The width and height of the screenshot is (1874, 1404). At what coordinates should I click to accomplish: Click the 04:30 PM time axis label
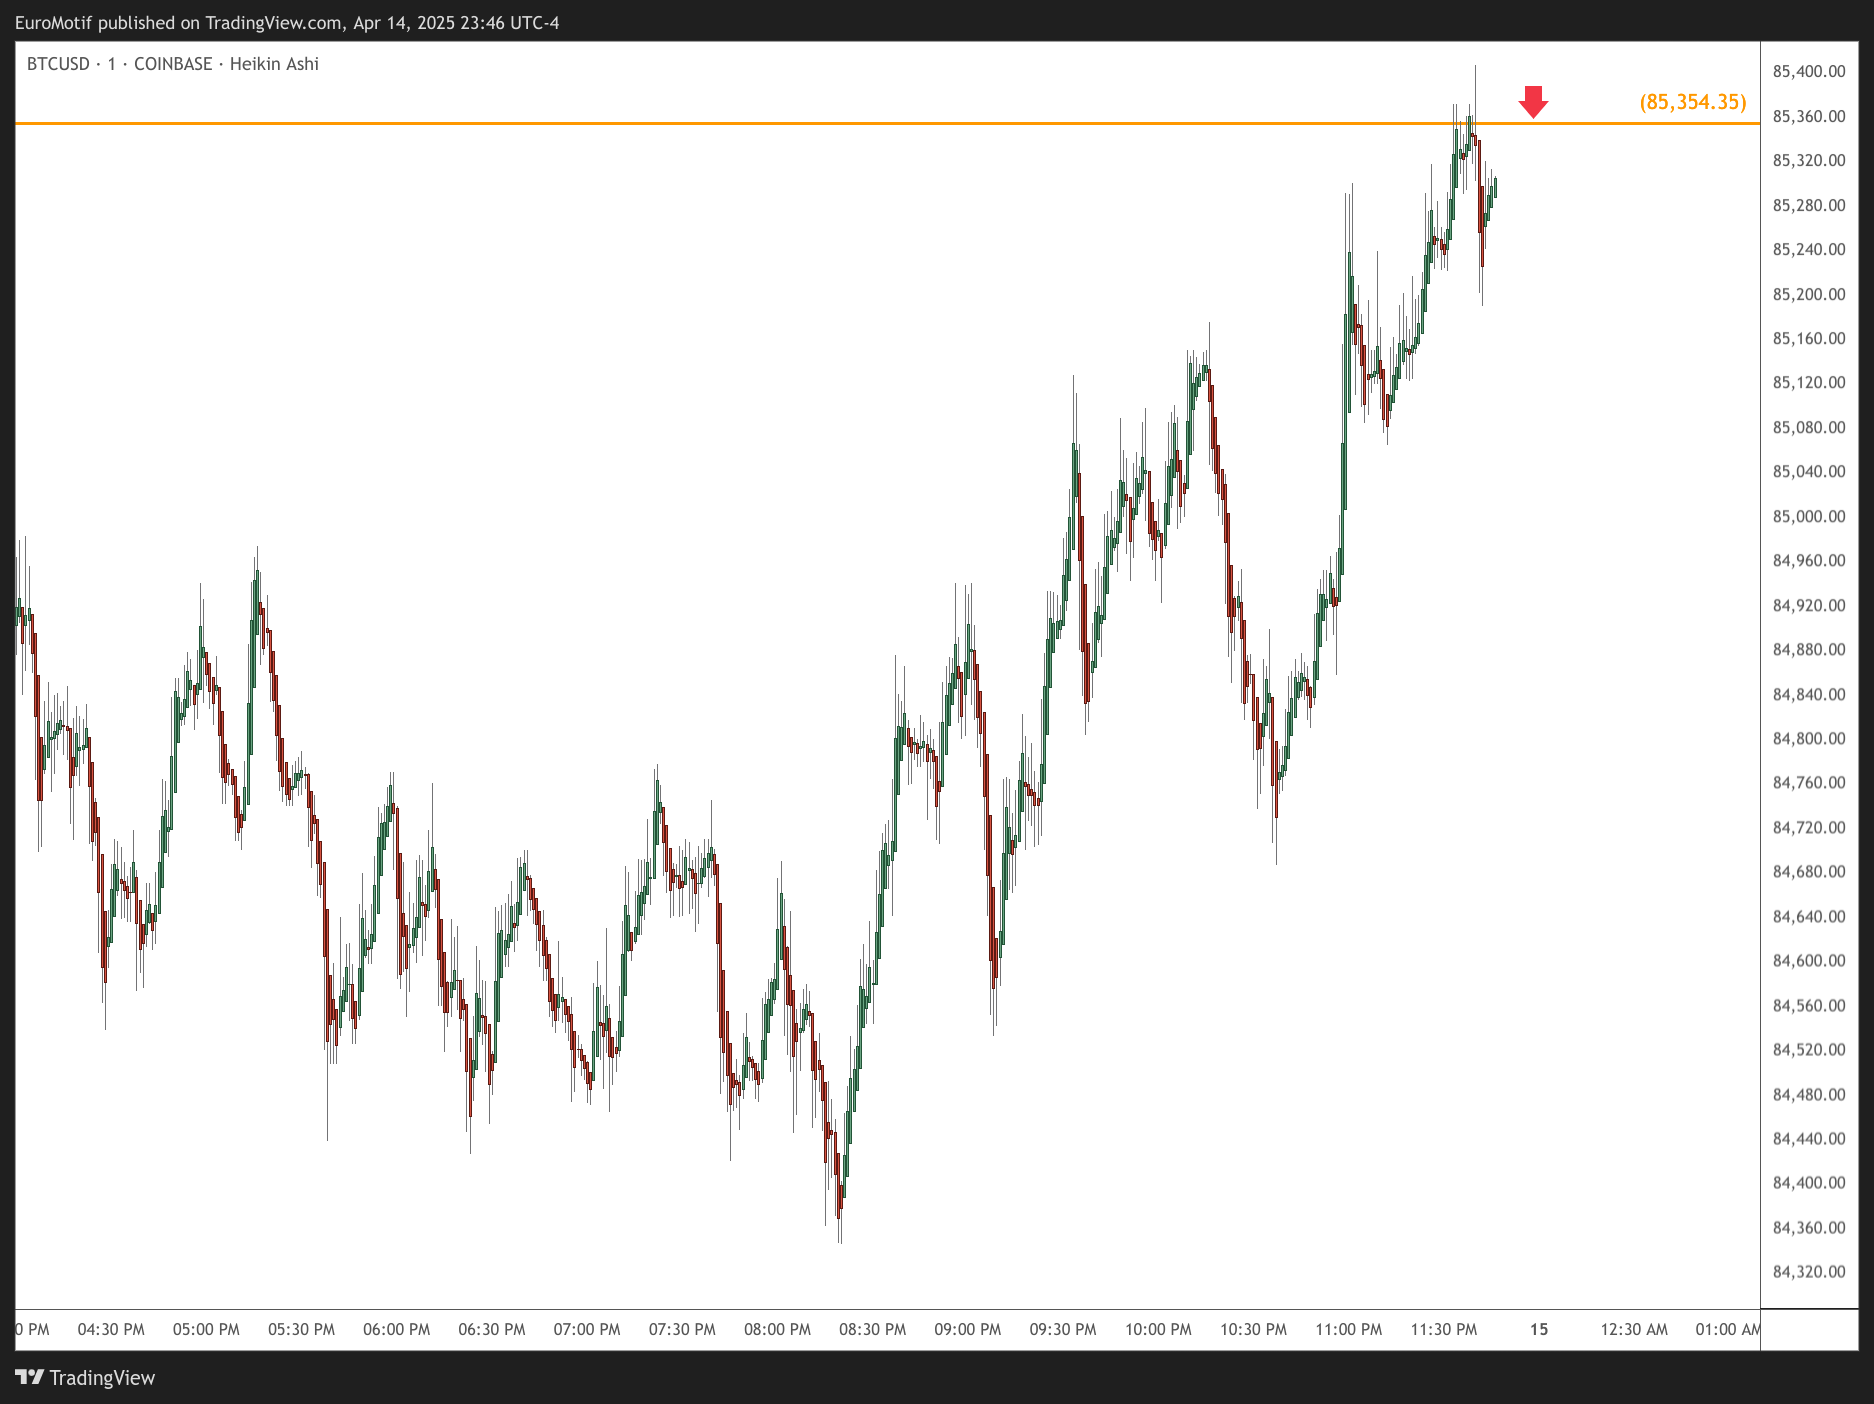click(111, 1329)
